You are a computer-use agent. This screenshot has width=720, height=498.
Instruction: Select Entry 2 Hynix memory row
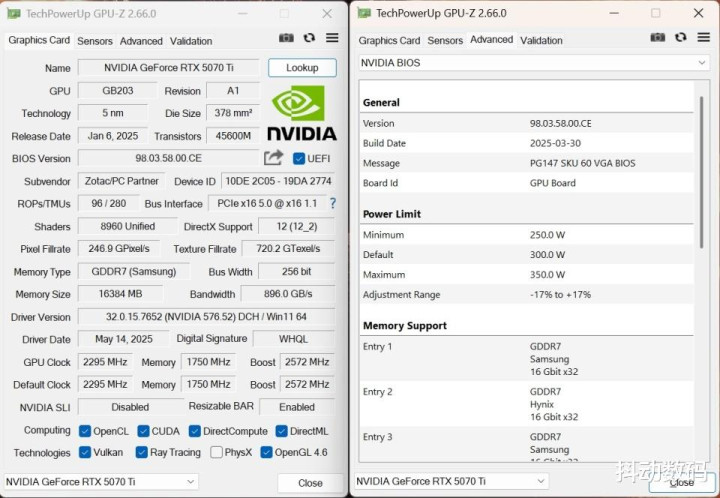coord(527,404)
